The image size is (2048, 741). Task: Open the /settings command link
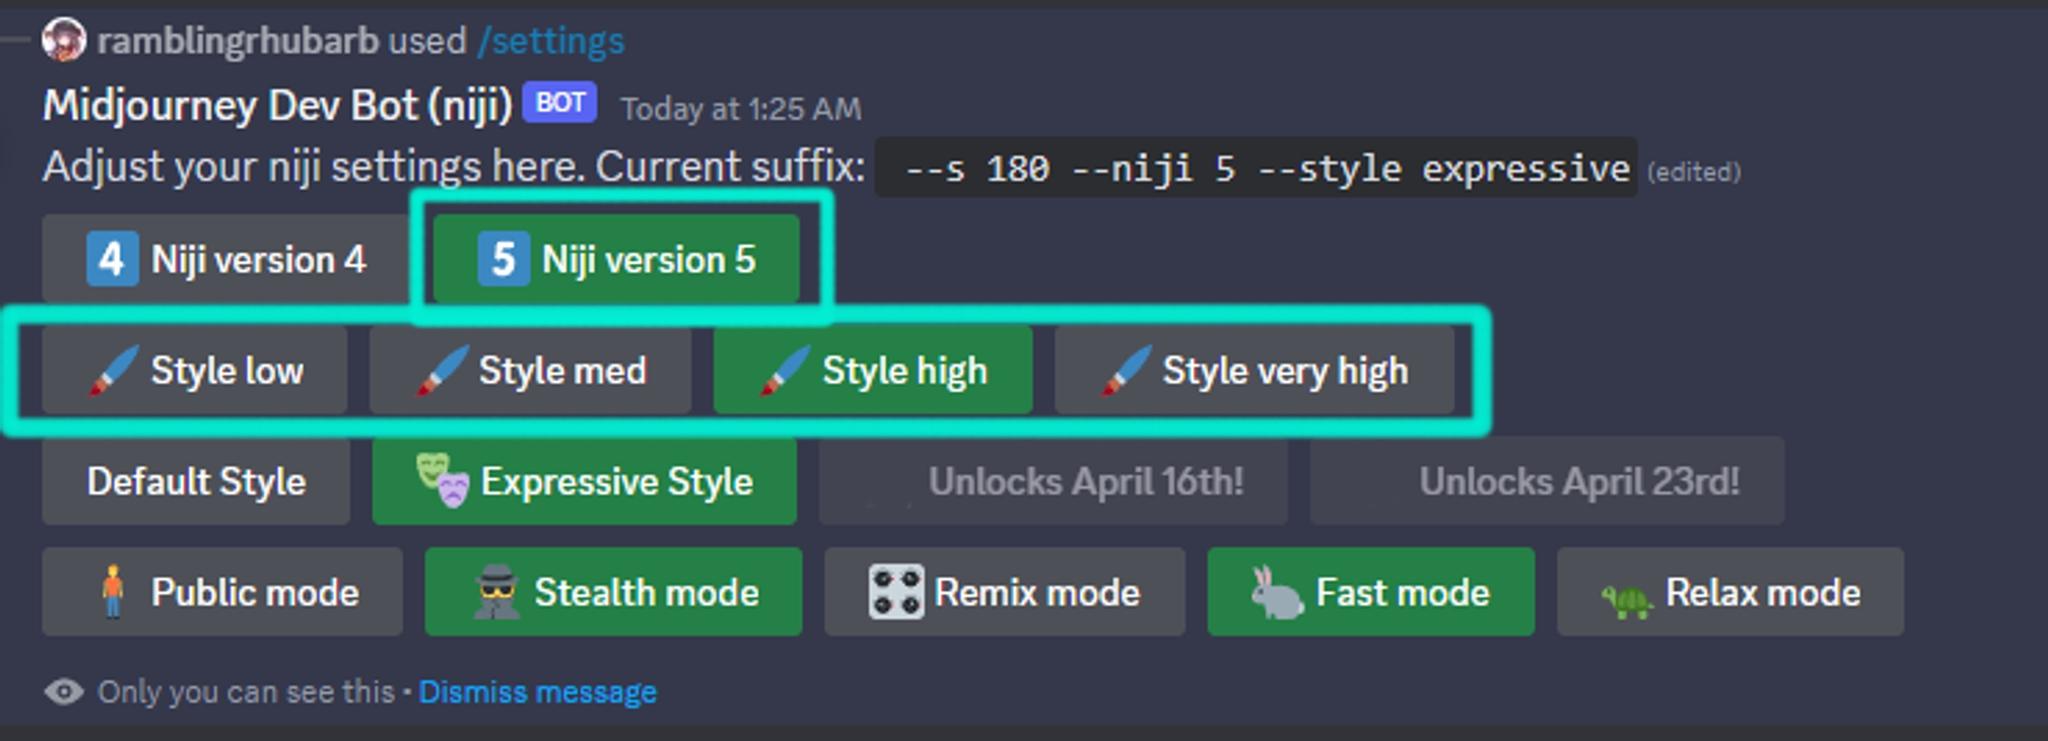(551, 41)
